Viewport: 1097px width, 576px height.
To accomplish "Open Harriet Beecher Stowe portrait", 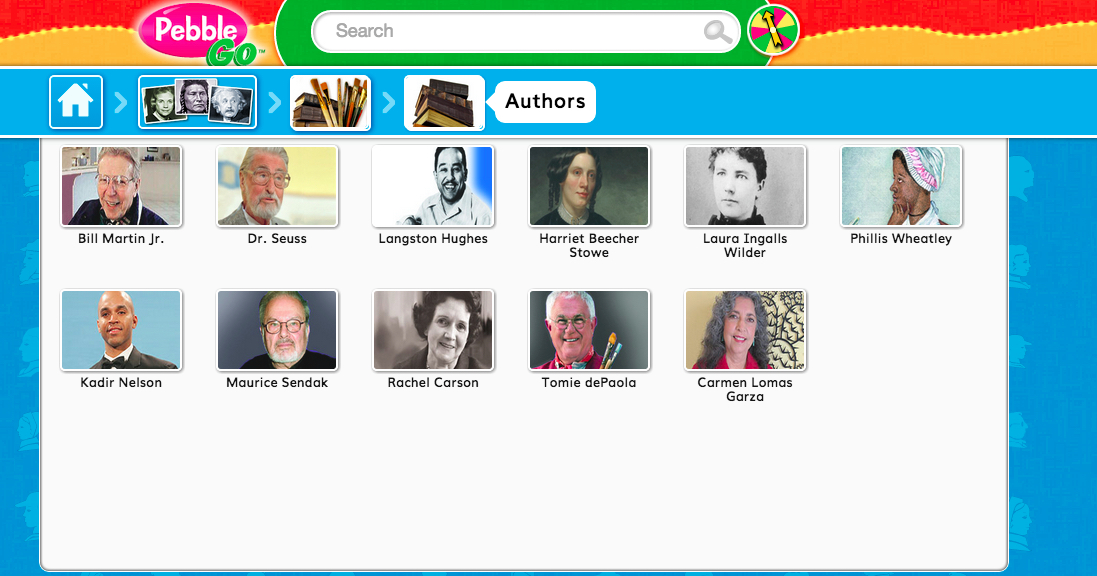I will 589,186.
